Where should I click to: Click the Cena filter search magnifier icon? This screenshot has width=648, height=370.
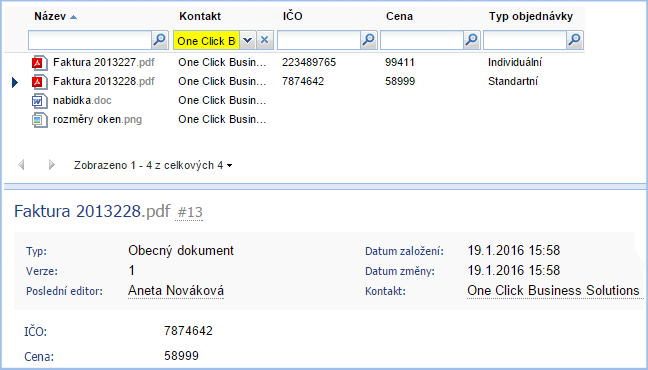472,40
